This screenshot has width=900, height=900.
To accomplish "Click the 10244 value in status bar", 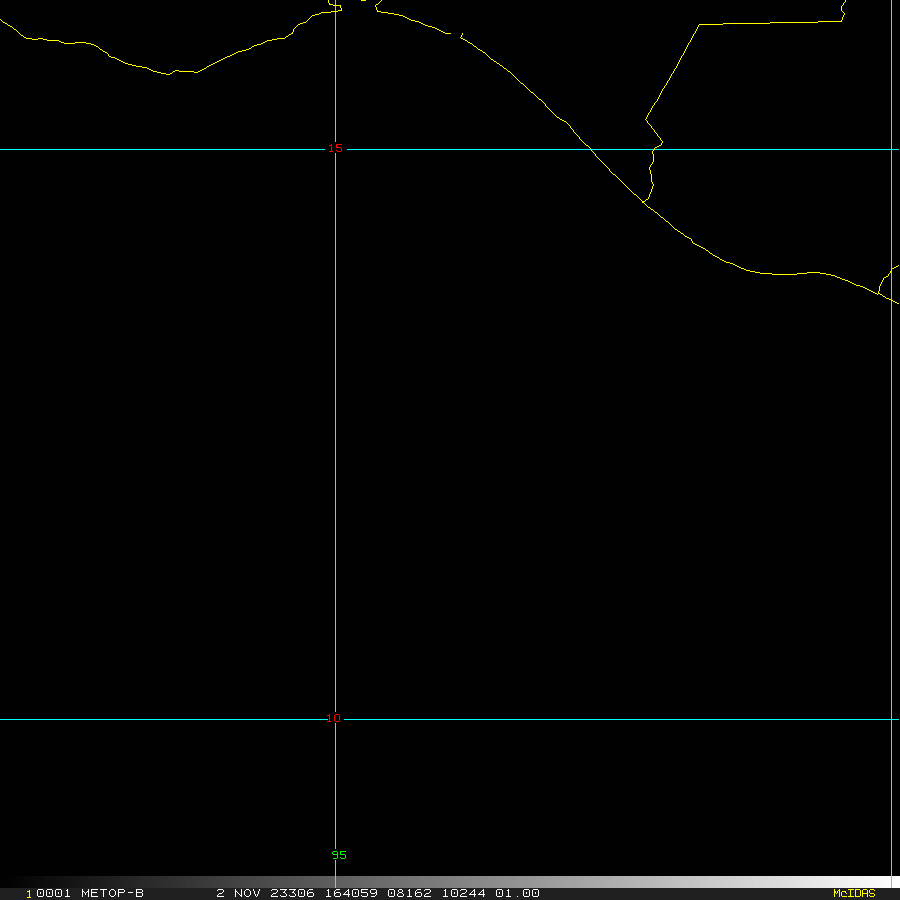I will coord(463,893).
